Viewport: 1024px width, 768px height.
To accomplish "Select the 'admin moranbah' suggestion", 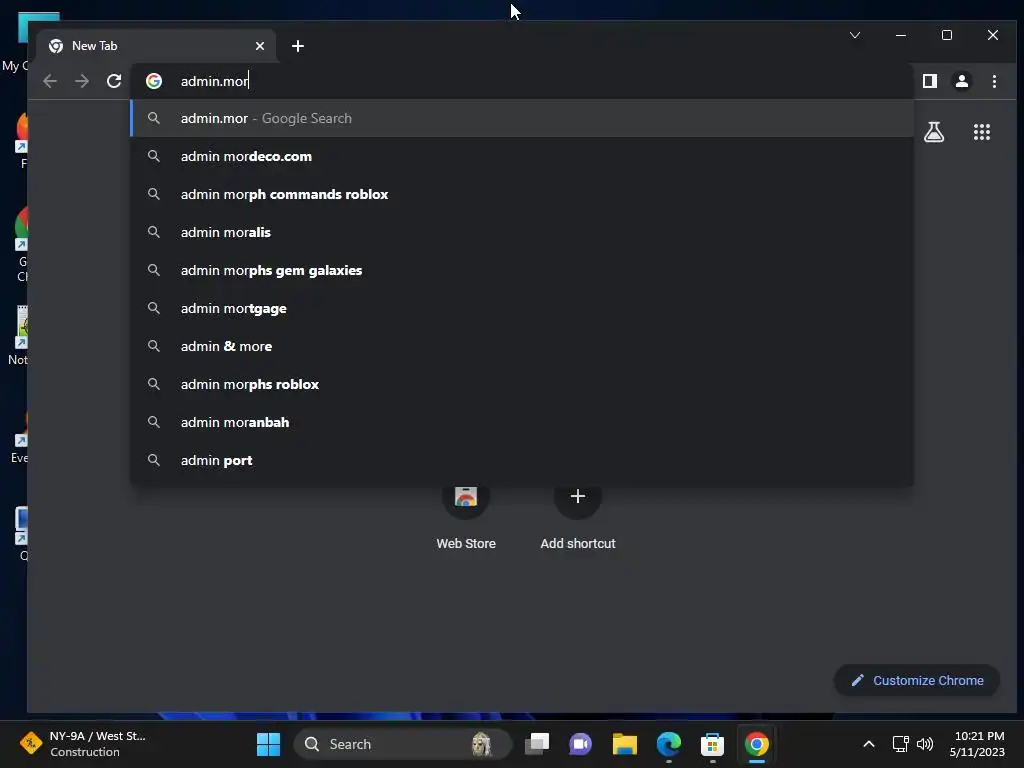I will [x=522, y=423].
